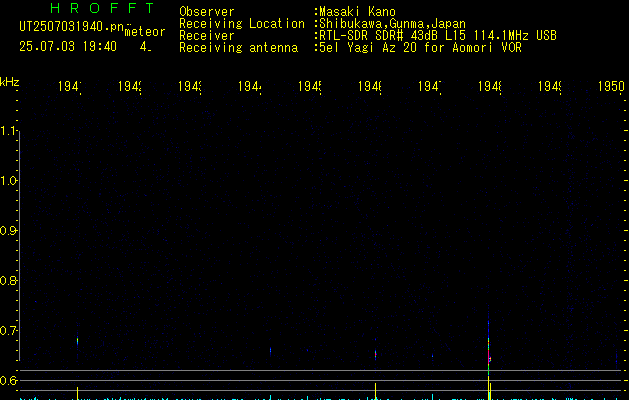Click the 1943 time axis label
The image size is (629, 400).
click(x=189, y=86)
